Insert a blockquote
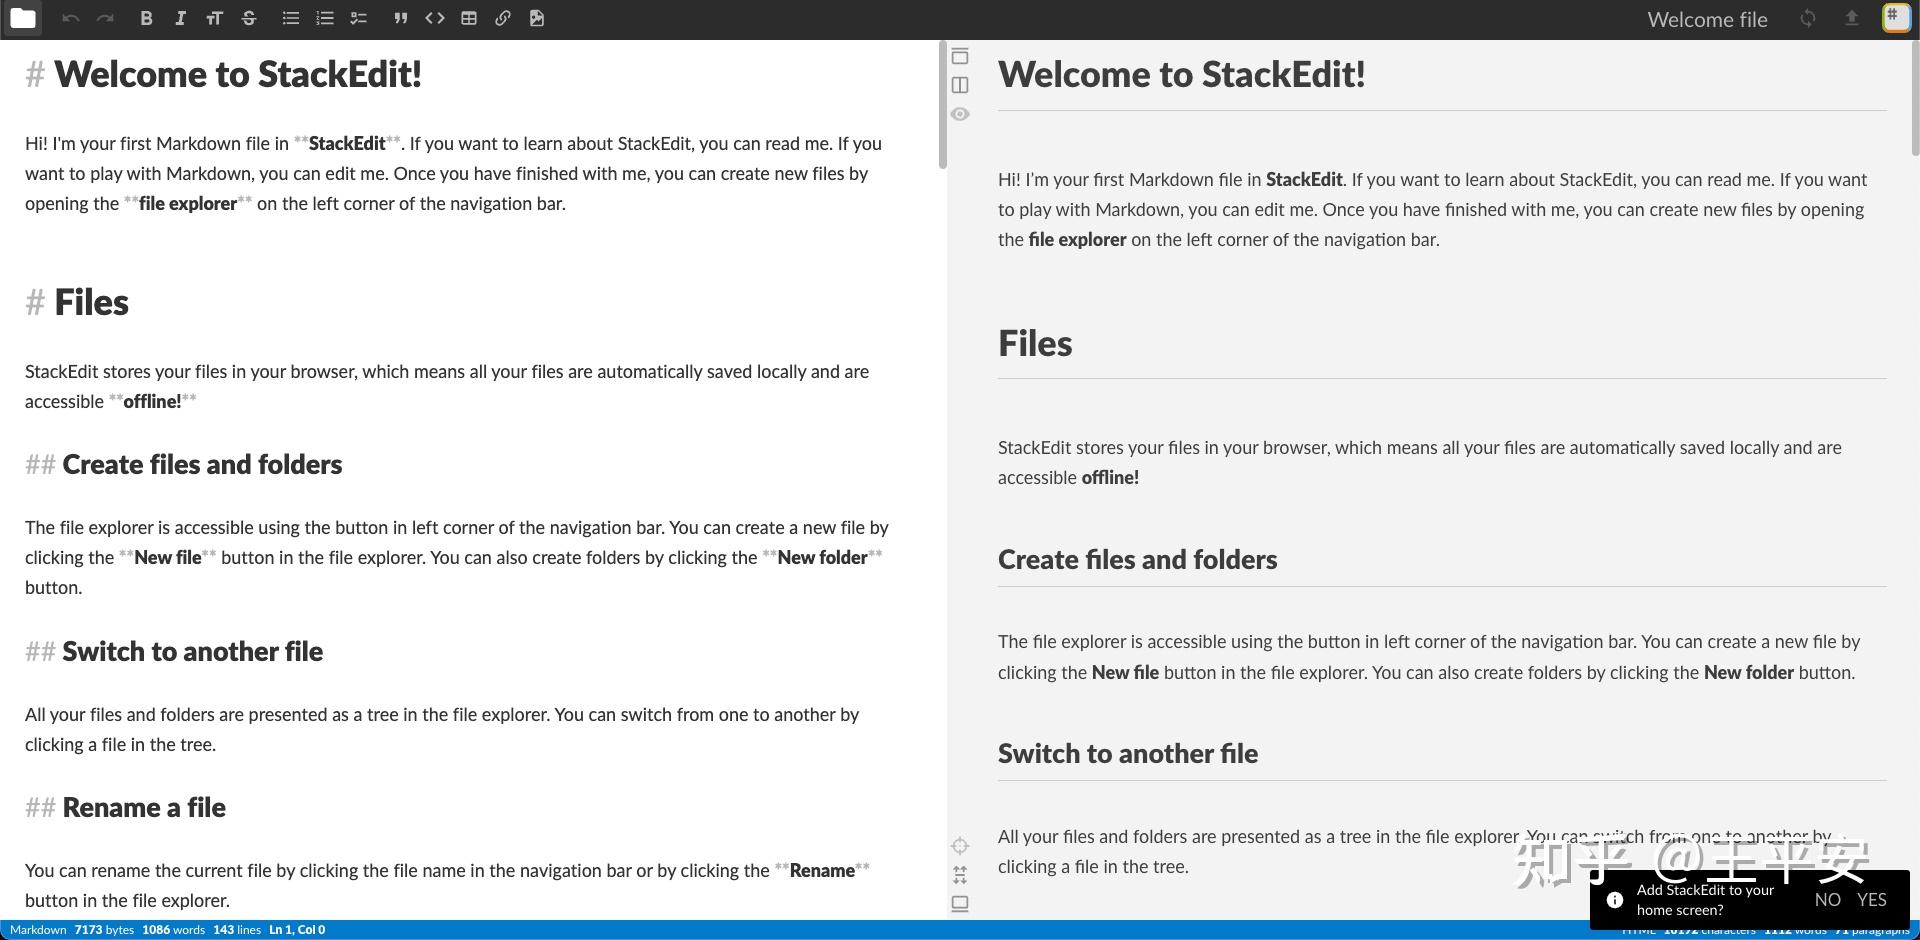Screen dimensions: 1920x940 point(401,18)
